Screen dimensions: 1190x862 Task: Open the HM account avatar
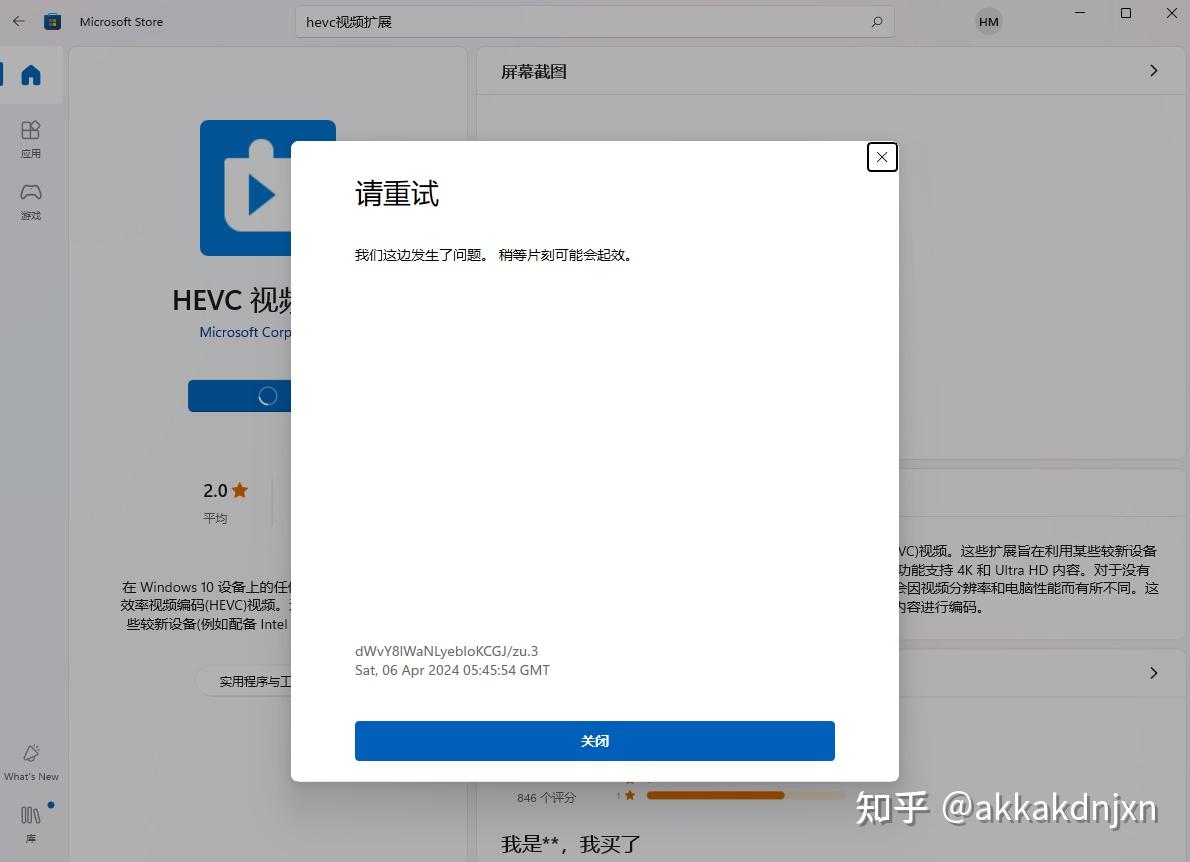(988, 22)
